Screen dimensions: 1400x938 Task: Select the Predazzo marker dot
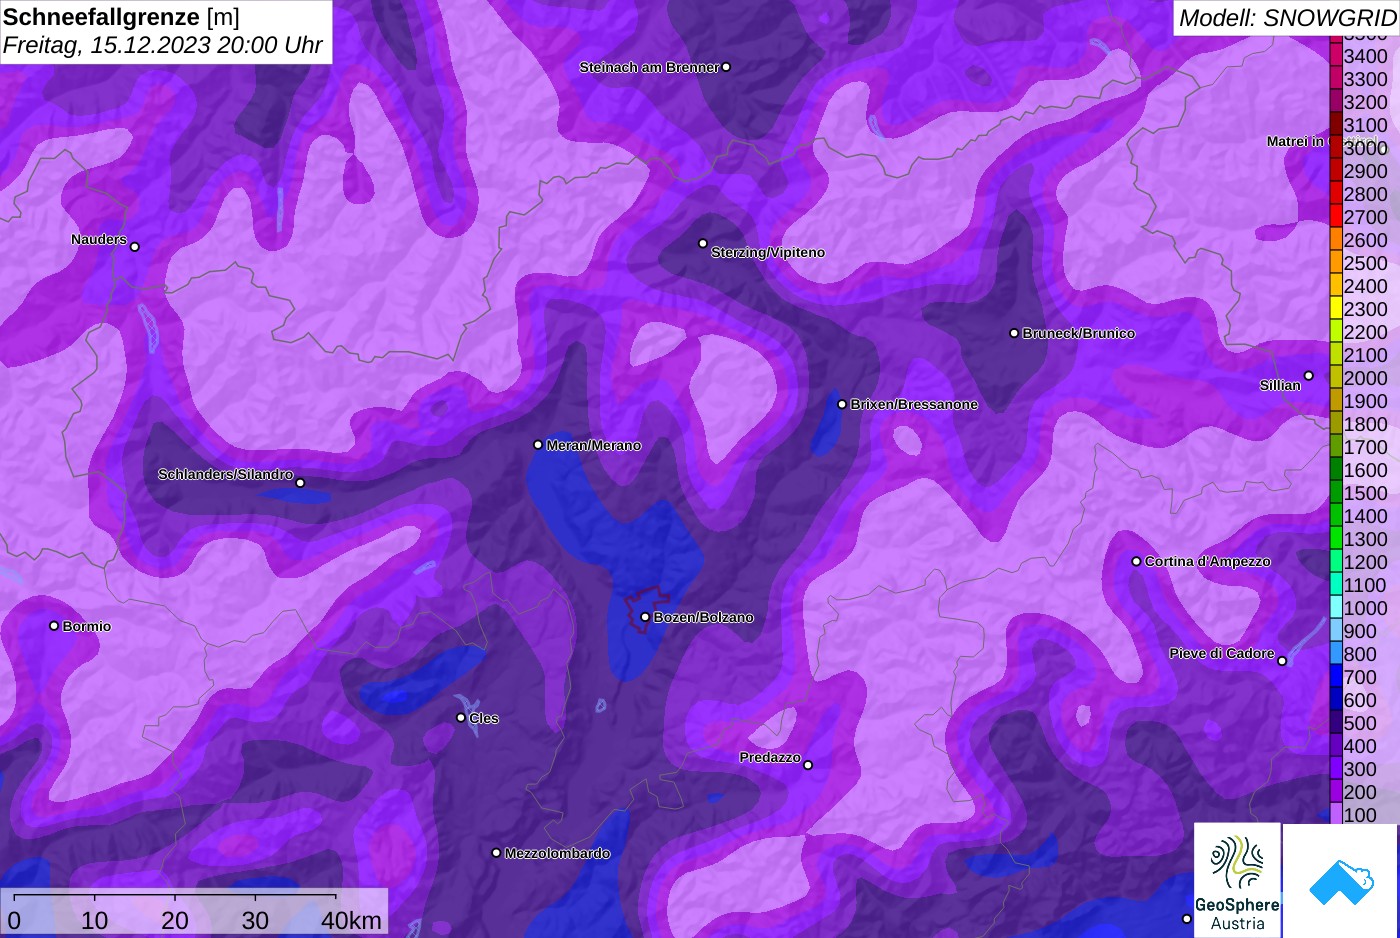tap(808, 765)
